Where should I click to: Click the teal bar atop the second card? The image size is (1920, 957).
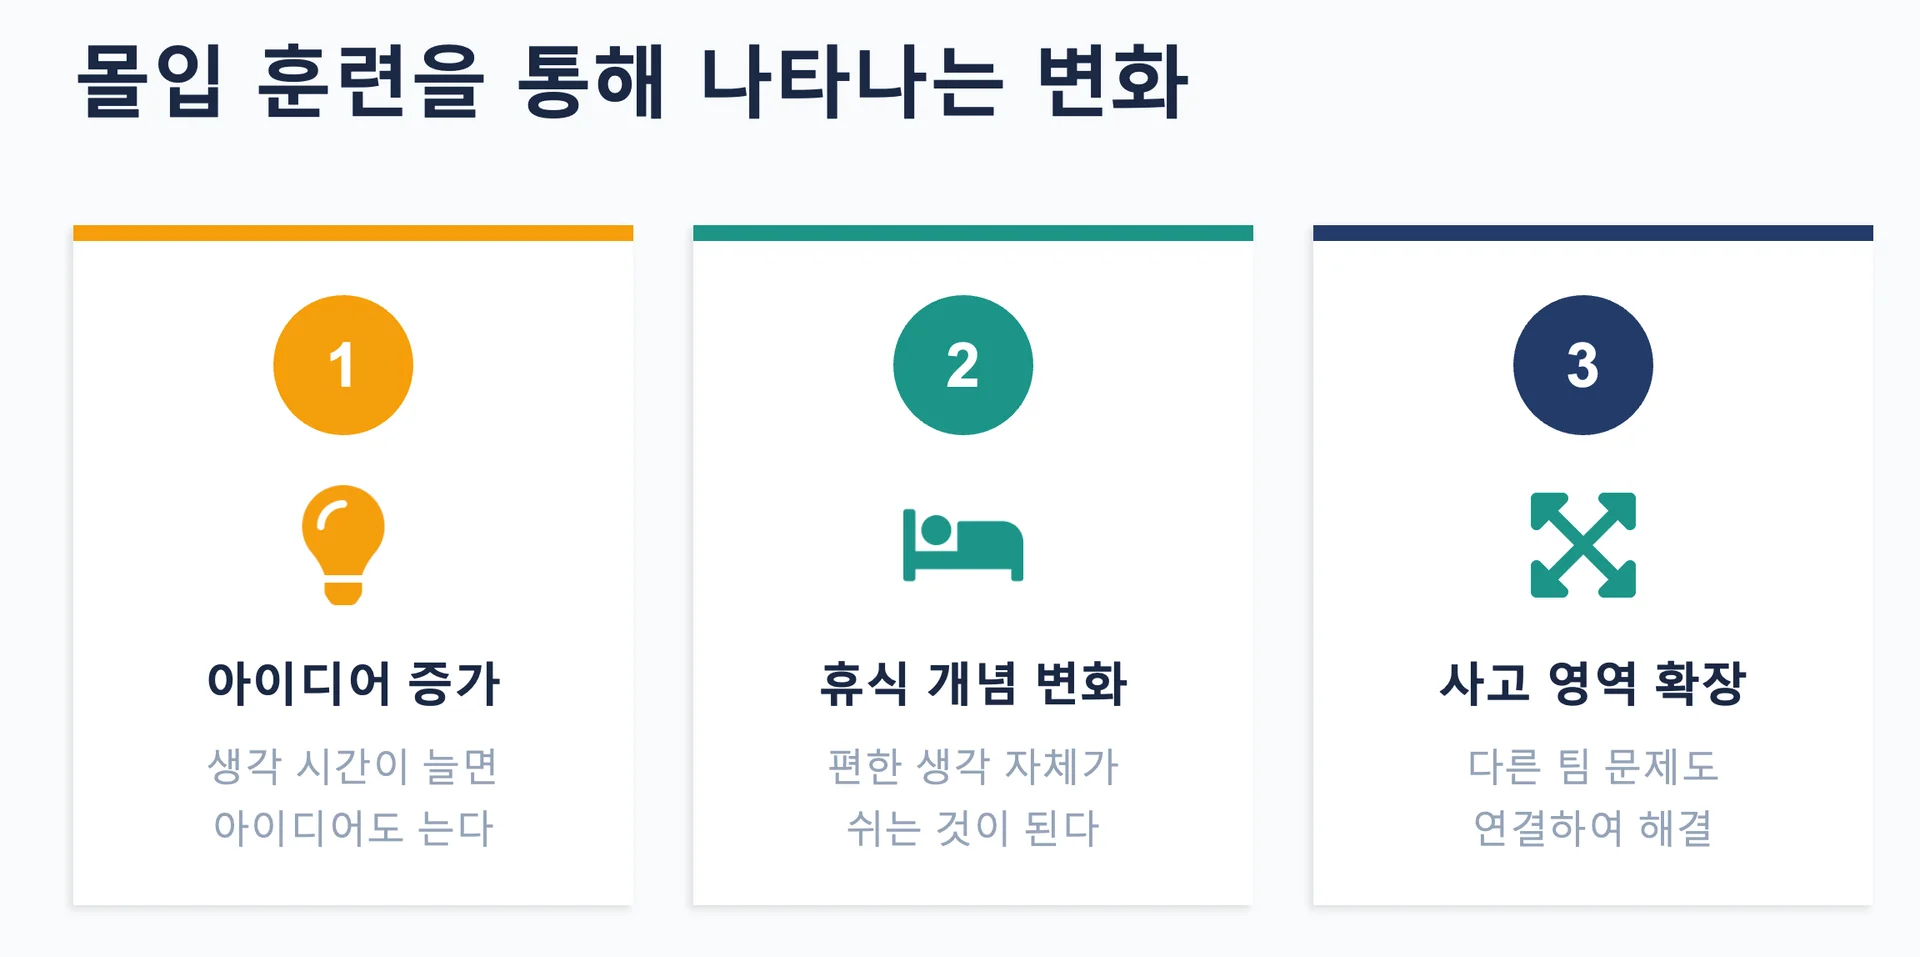[x=973, y=233]
